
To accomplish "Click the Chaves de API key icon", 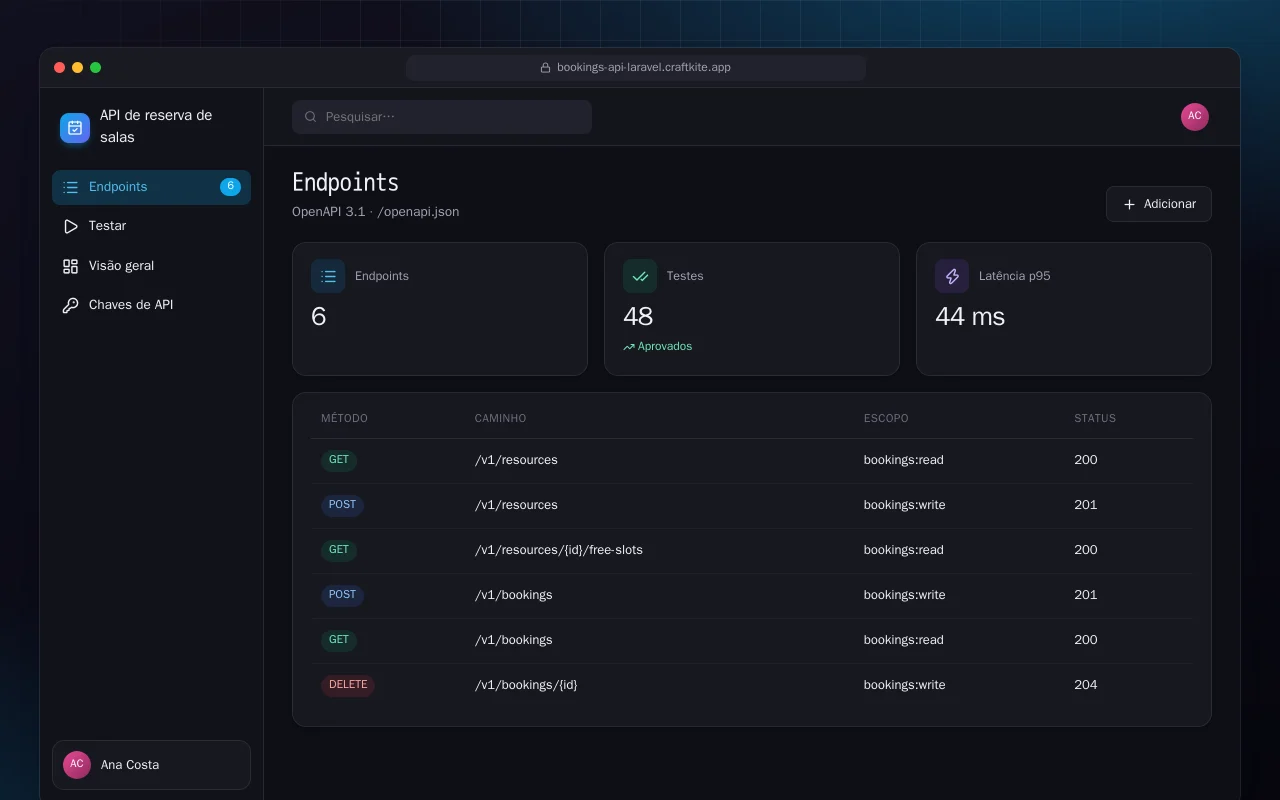I will 70,305.
